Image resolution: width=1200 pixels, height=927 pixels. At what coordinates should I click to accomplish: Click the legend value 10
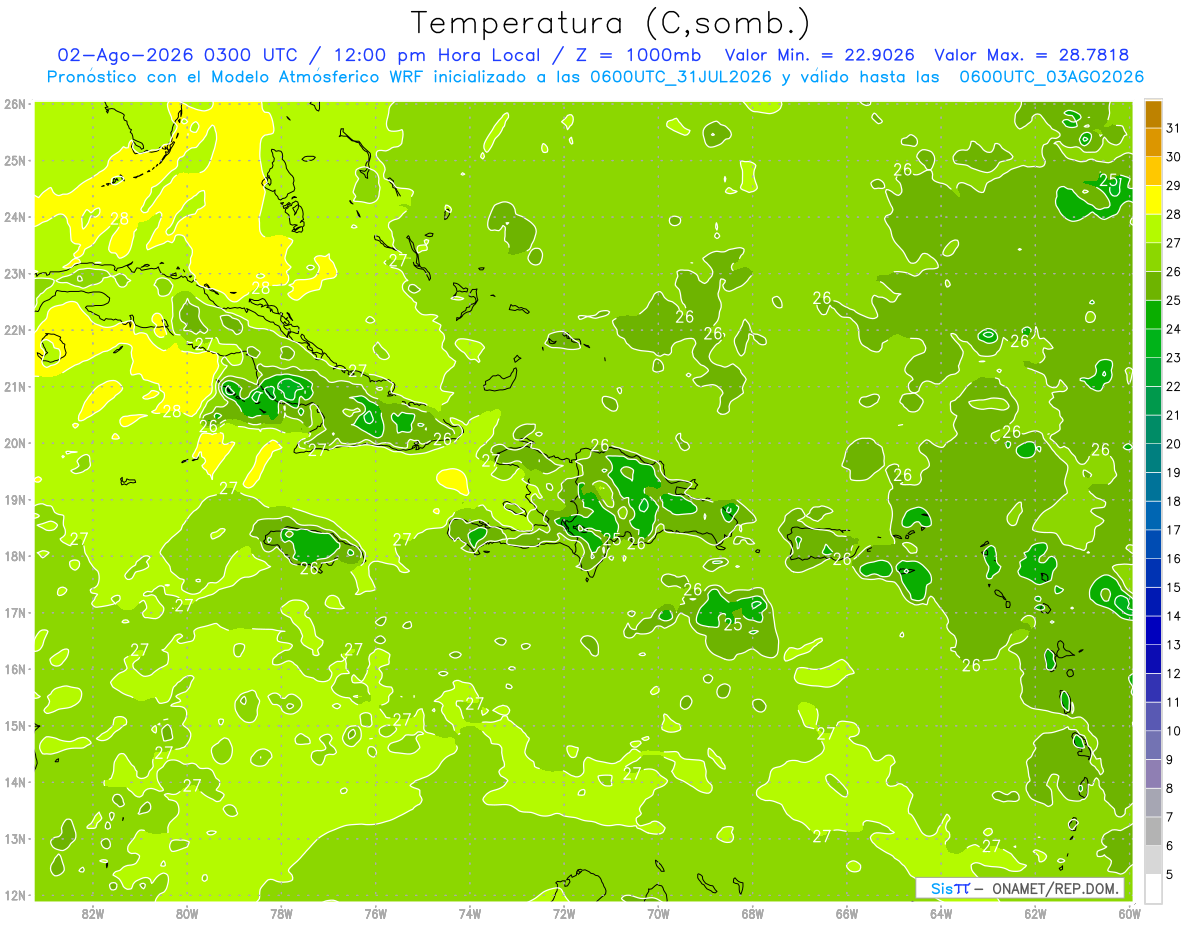point(1174,730)
